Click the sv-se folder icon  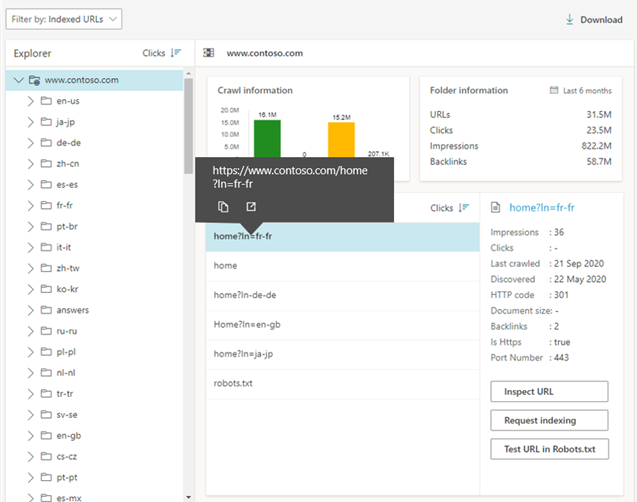[46, 414]
